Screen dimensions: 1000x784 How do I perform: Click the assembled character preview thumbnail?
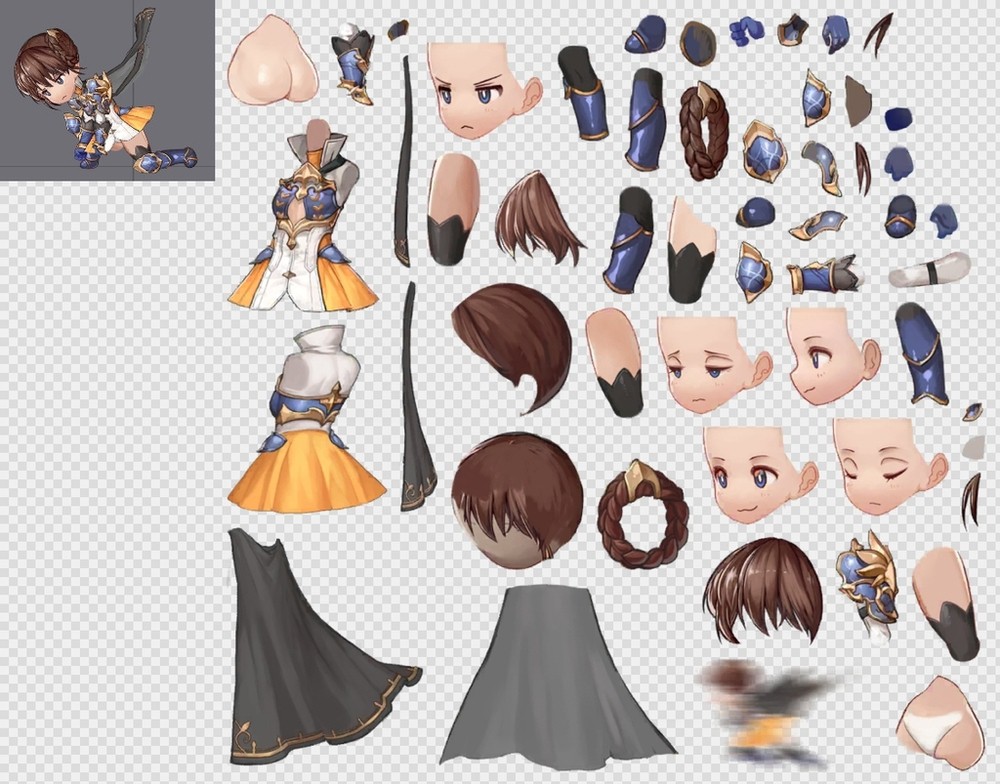click(107, 90)
